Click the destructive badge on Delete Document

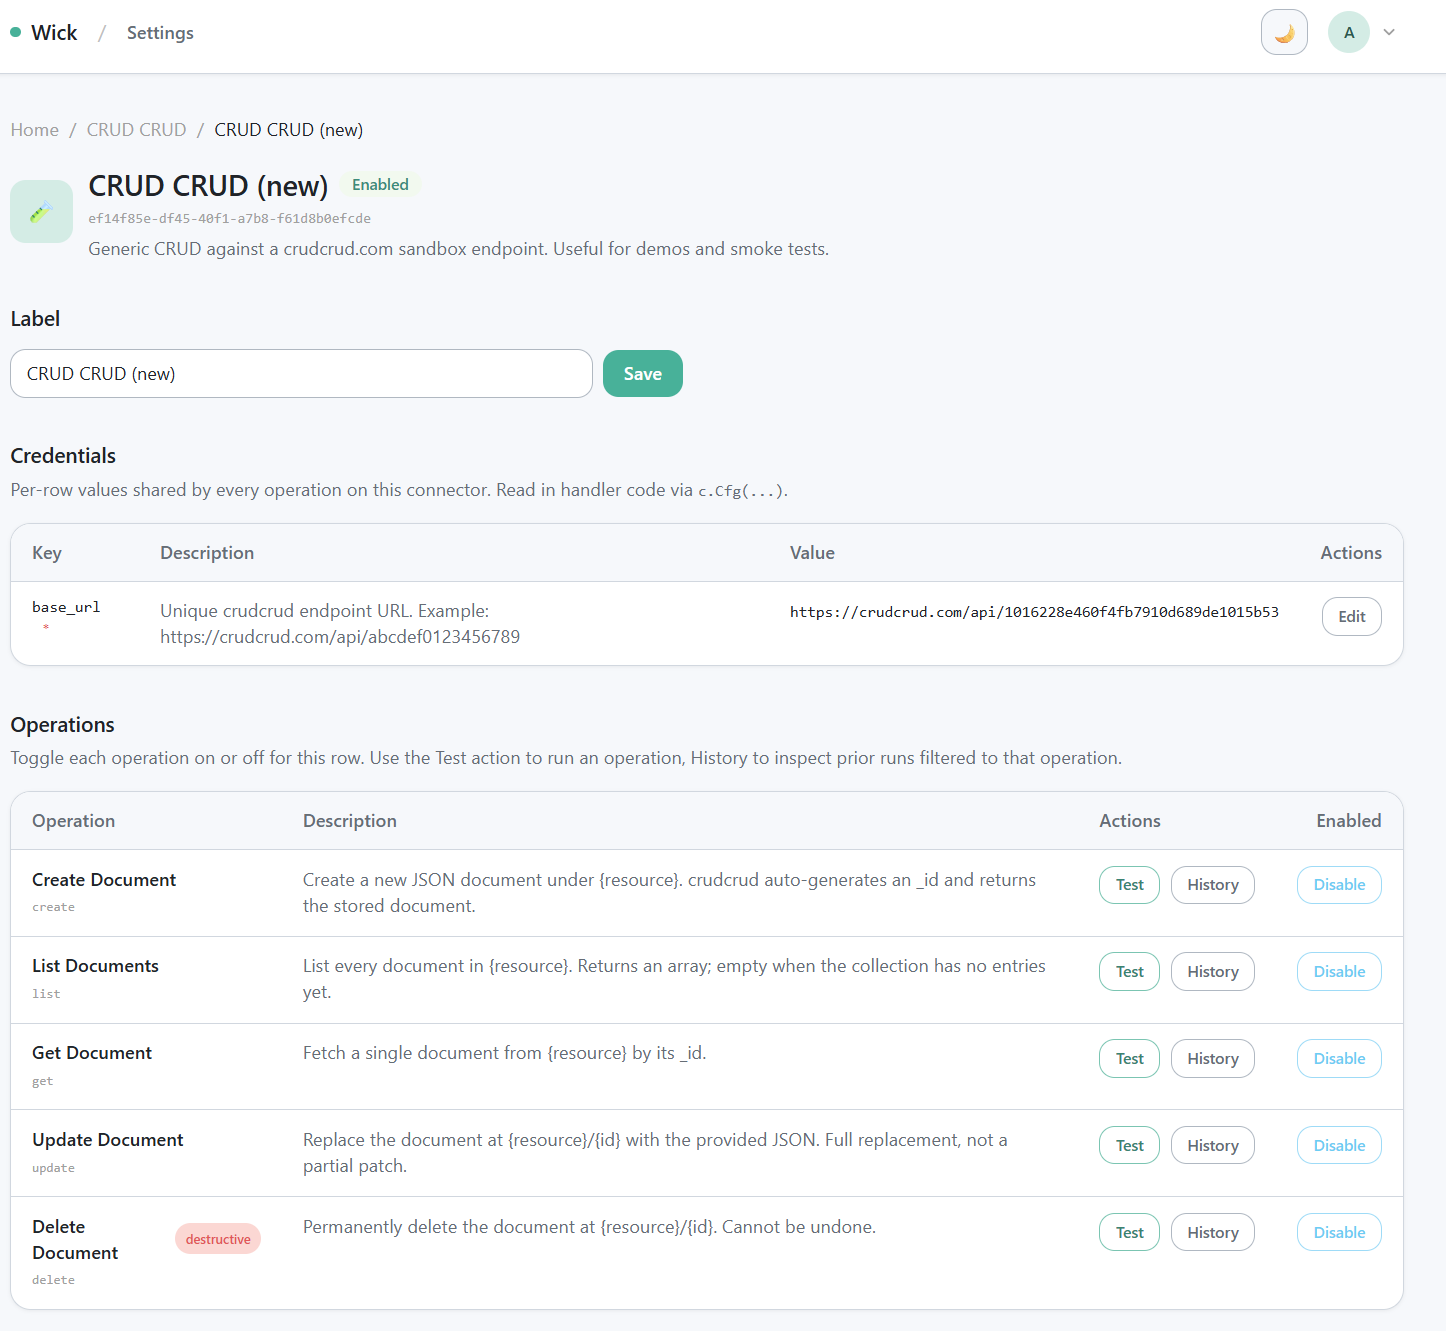tap(218, 1239)
